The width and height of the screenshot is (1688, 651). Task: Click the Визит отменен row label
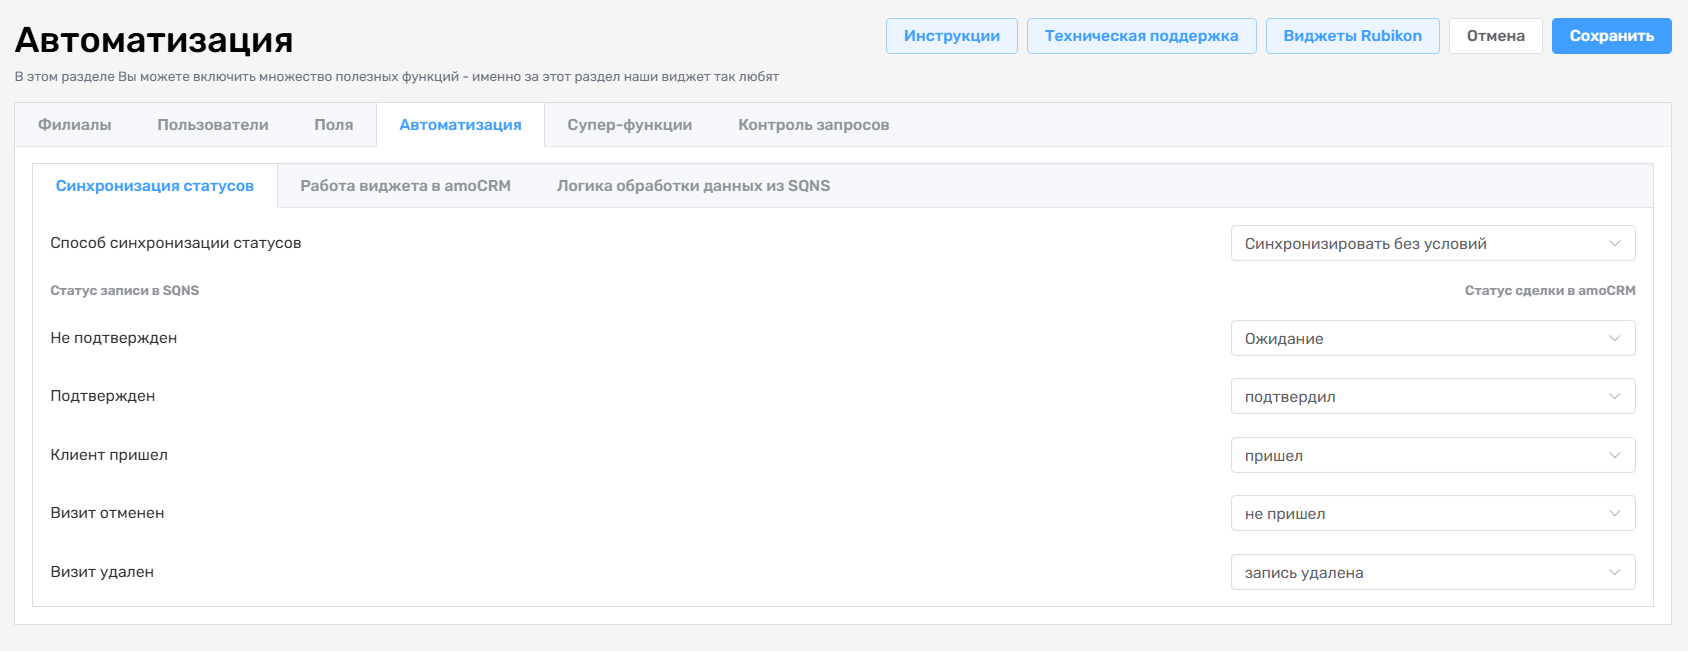coord(107,513)
